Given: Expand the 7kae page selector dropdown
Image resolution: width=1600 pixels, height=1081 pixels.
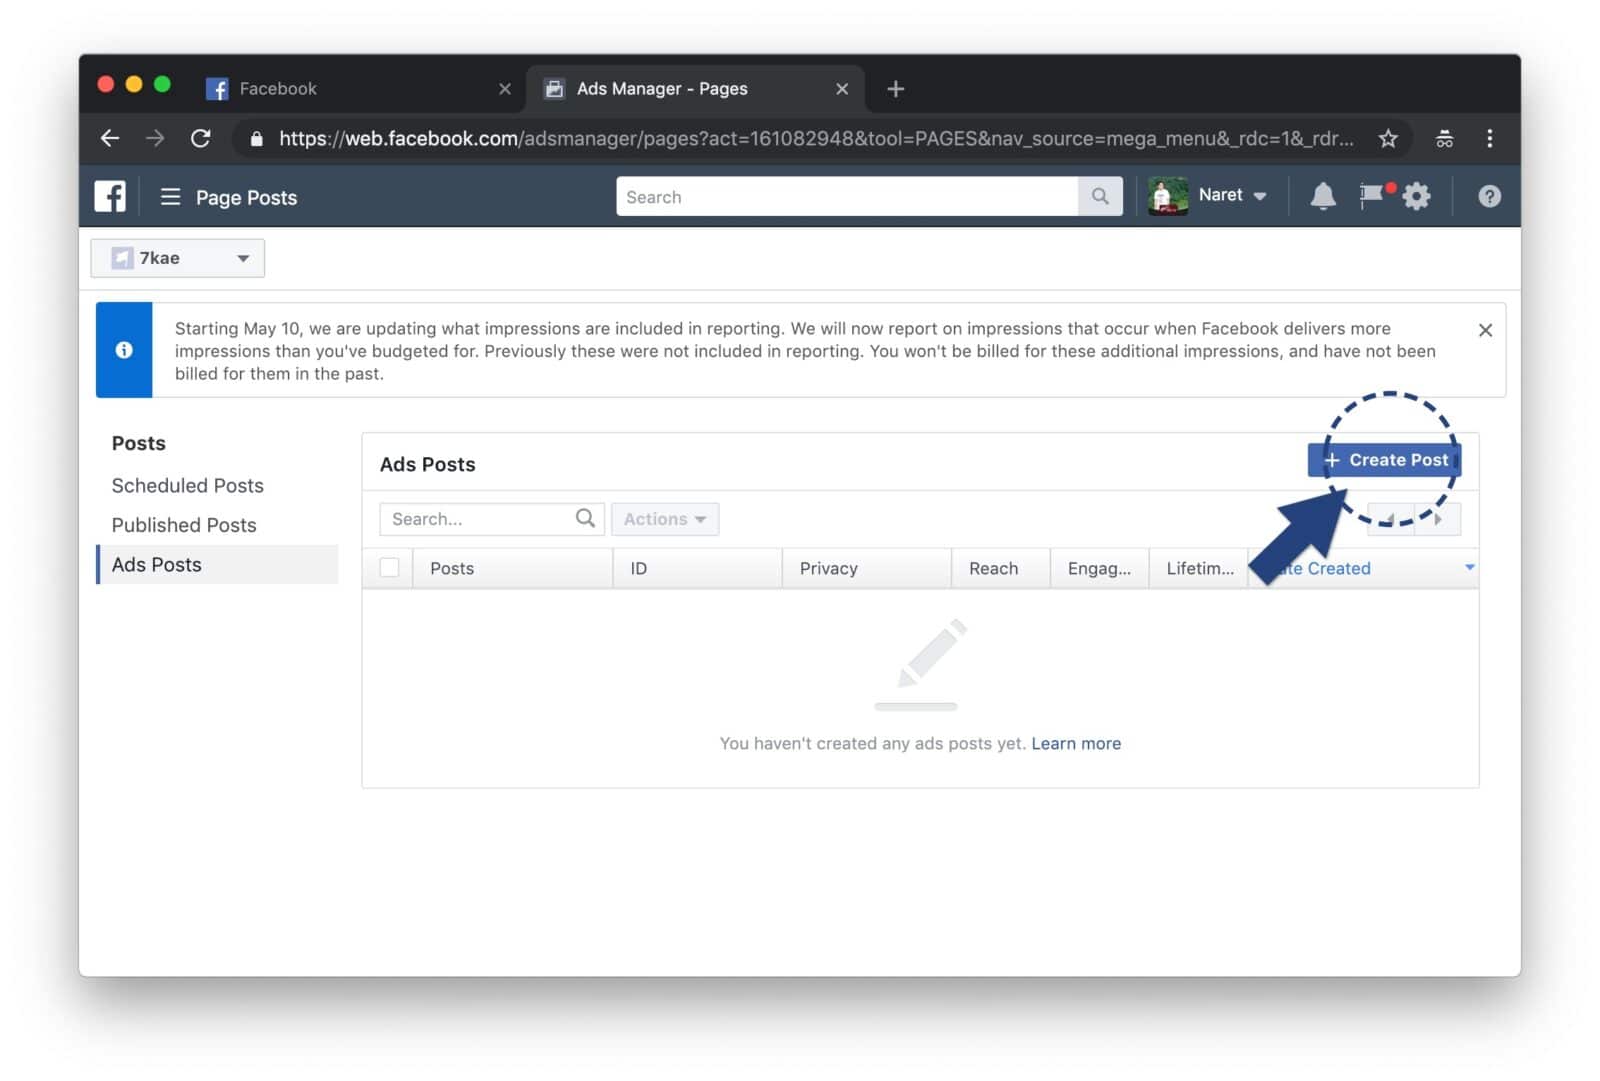Looking at the screenshot, I should (178, 258).
